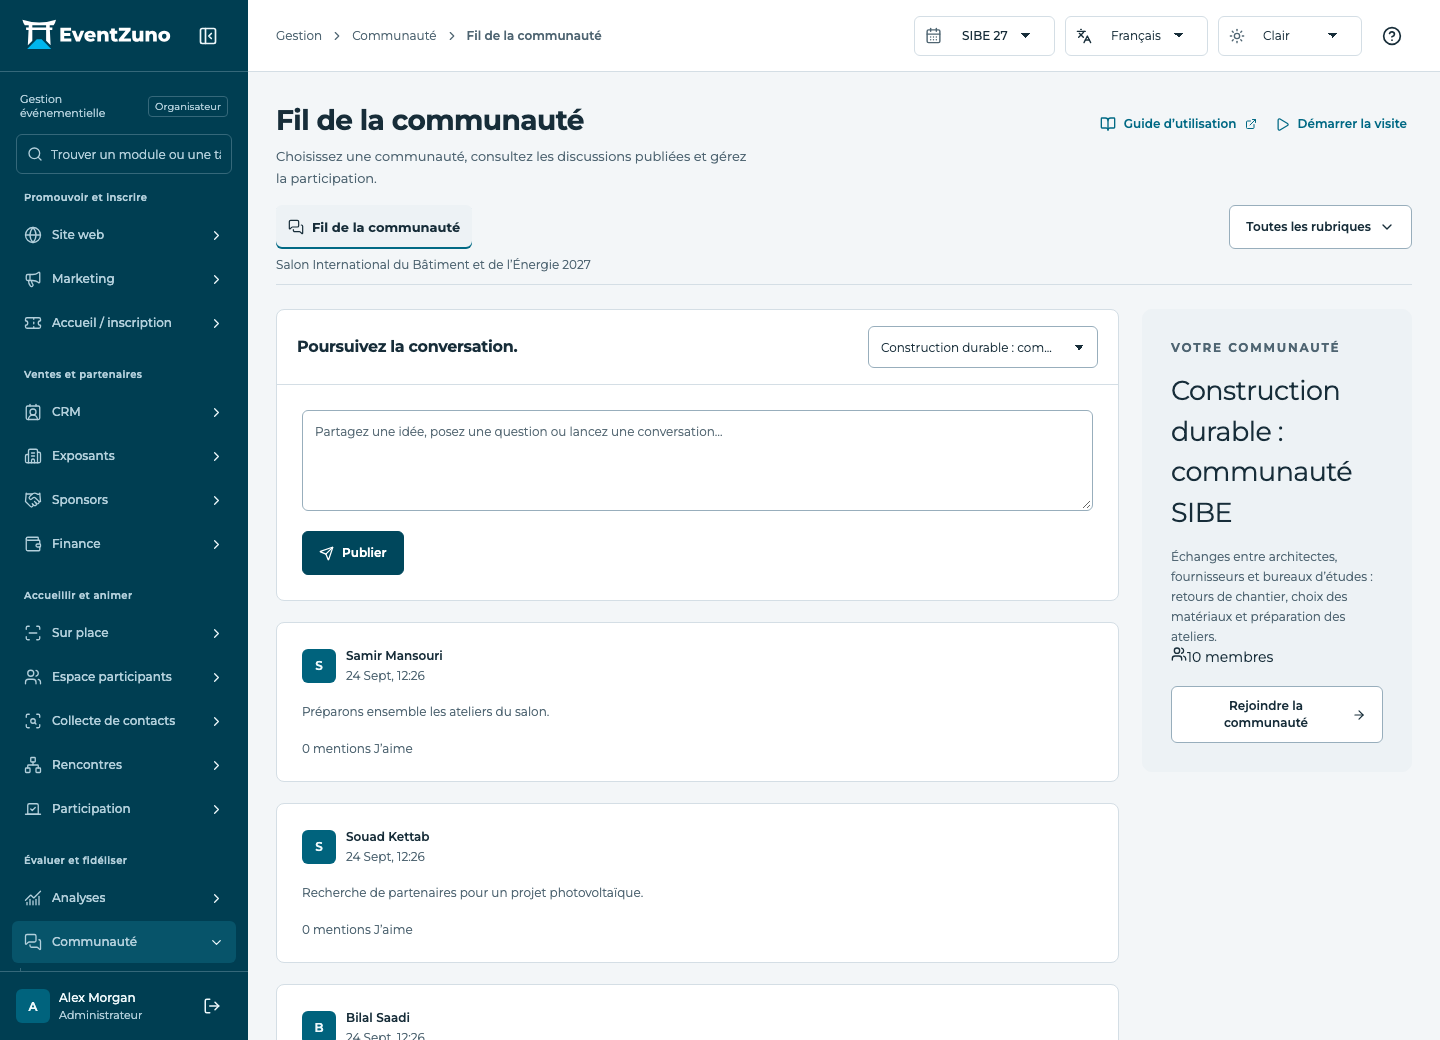
Task: Open the Construction durable community selector
Action: [983, 347]
